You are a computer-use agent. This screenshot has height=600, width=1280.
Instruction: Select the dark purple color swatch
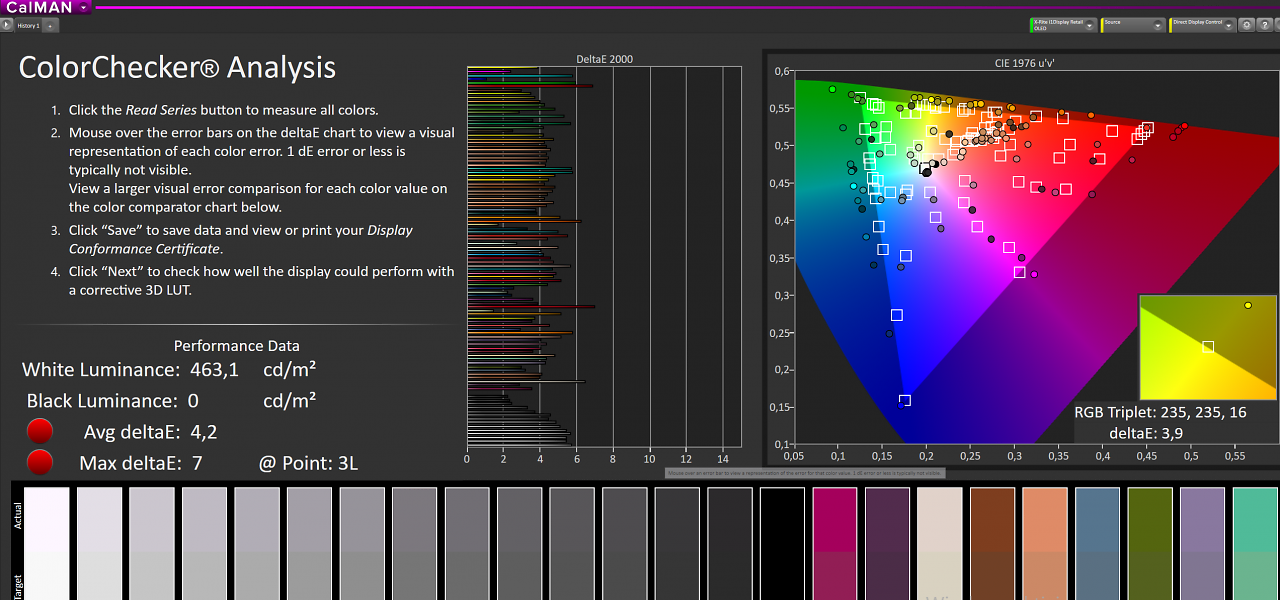[888, 544]
